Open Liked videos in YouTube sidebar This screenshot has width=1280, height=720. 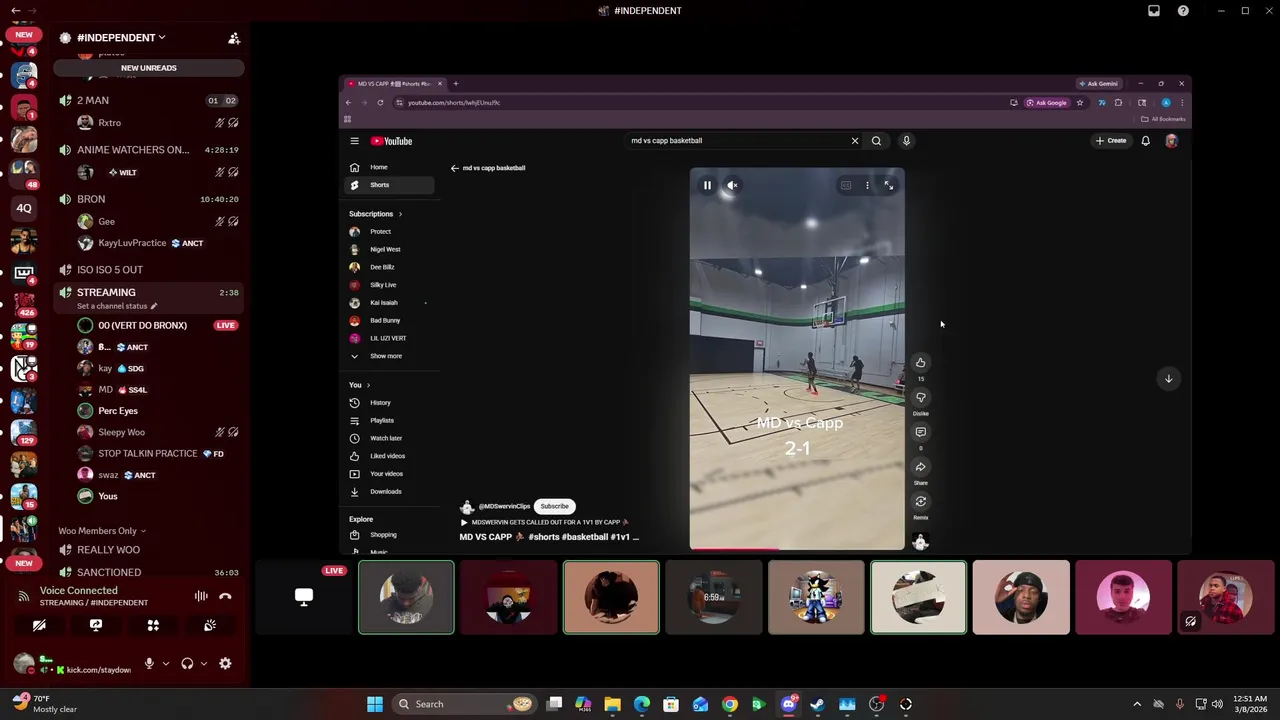pos(390,456)
